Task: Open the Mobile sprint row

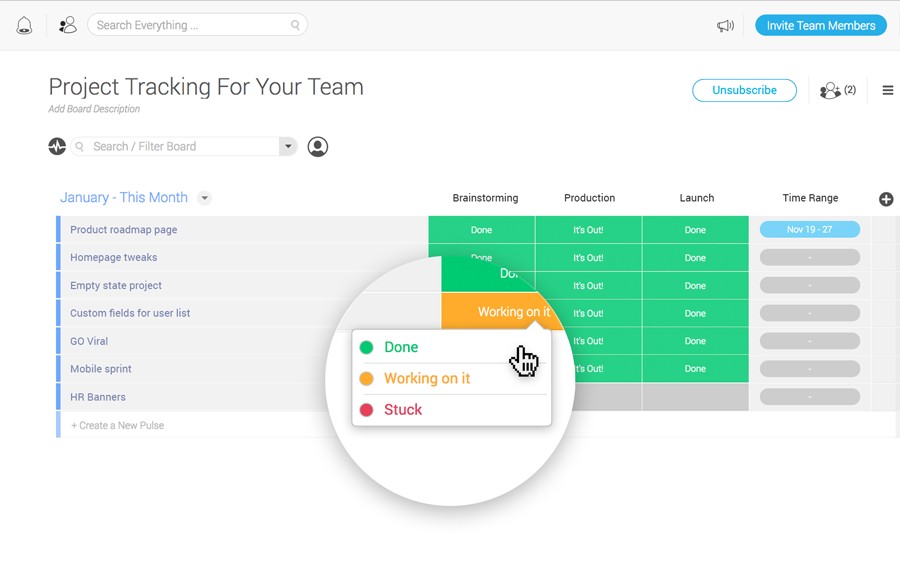Action: tap(100, 368)
